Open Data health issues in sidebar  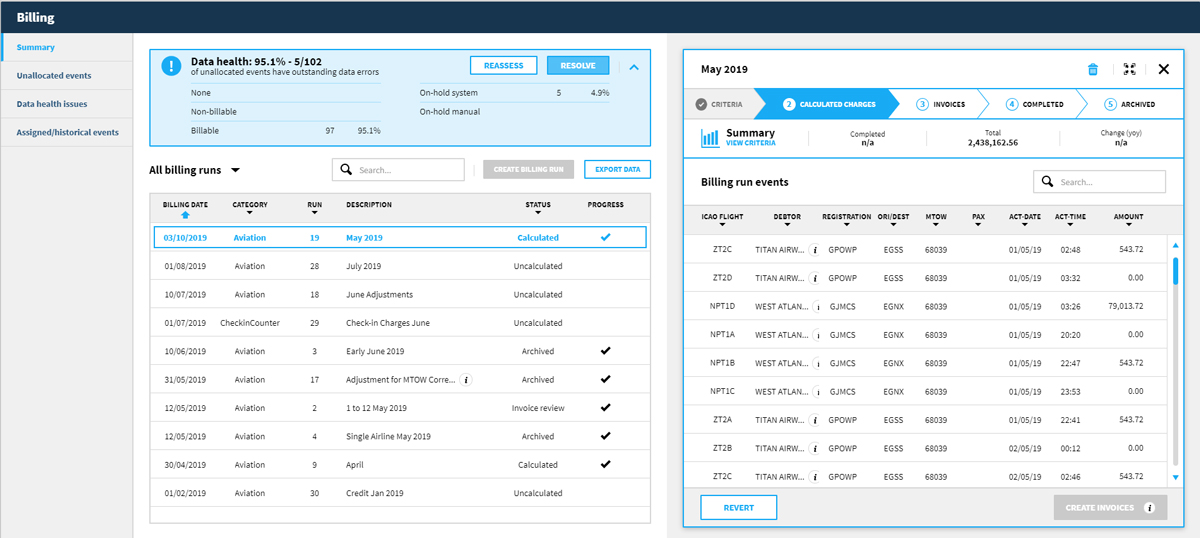[67, 104]
